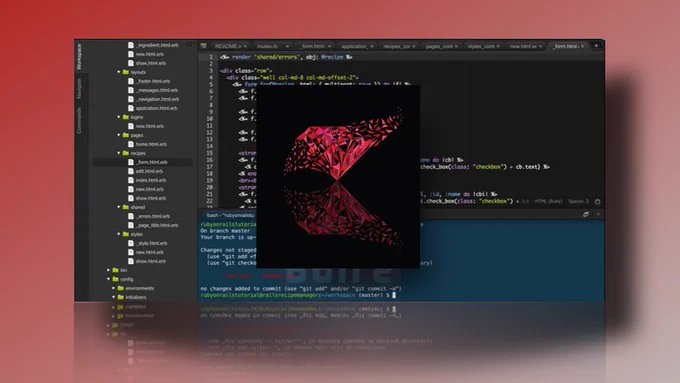Open editor settings gear in status bar
The width and height of the screenshot is (680, 383).
[x=598, y=201]
